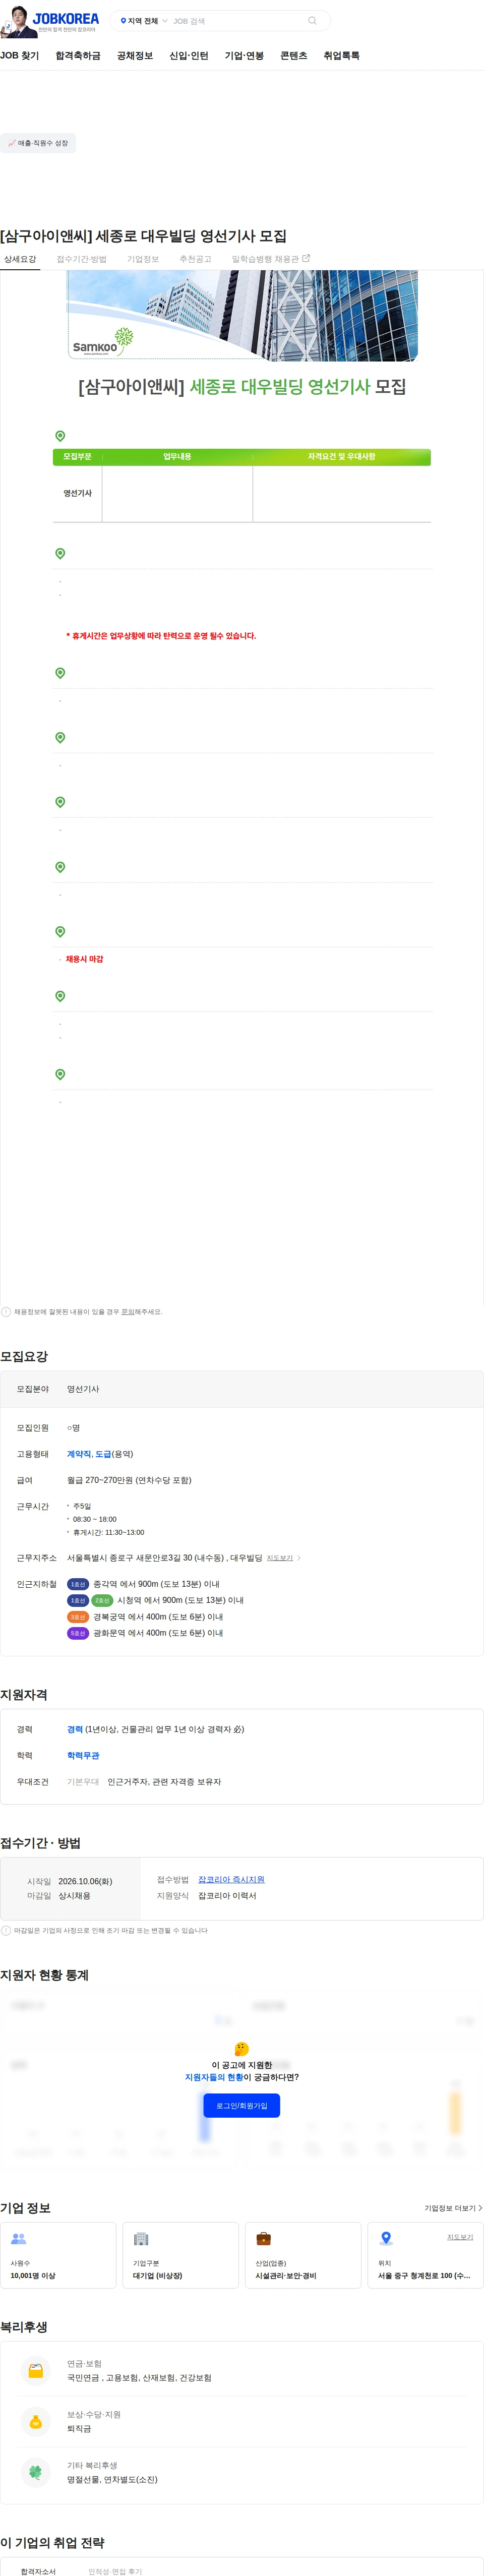This screenshot has width=484, height=2576.
Task: Open 지도보기 in the 위치 card
Action: [460, 2236]
